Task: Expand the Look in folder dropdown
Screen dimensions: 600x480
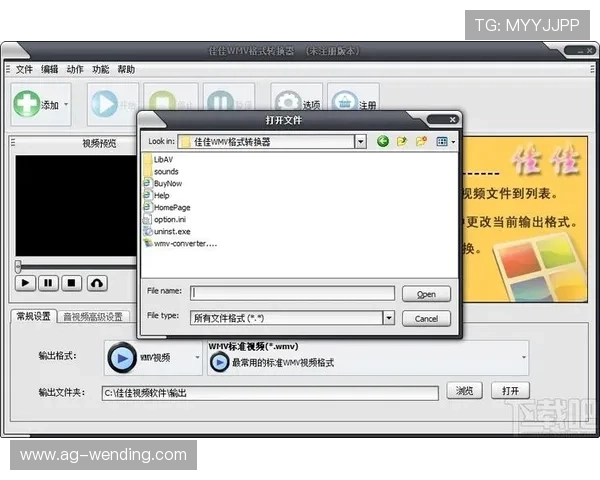Action: coord(360,142)
